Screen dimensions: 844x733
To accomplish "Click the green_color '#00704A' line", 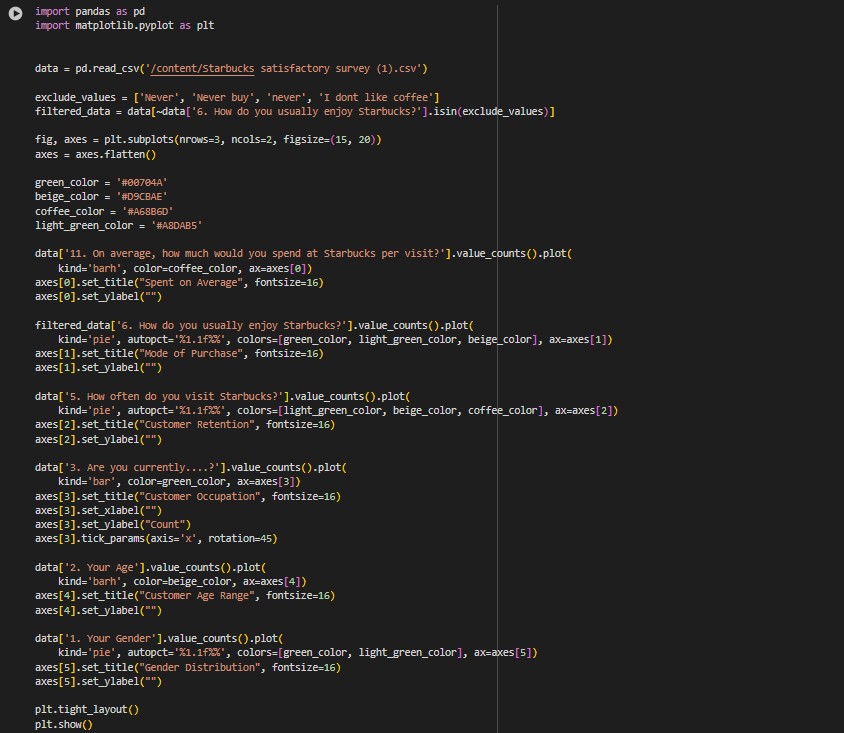I will pyautogui.click(x=101, y=182).
